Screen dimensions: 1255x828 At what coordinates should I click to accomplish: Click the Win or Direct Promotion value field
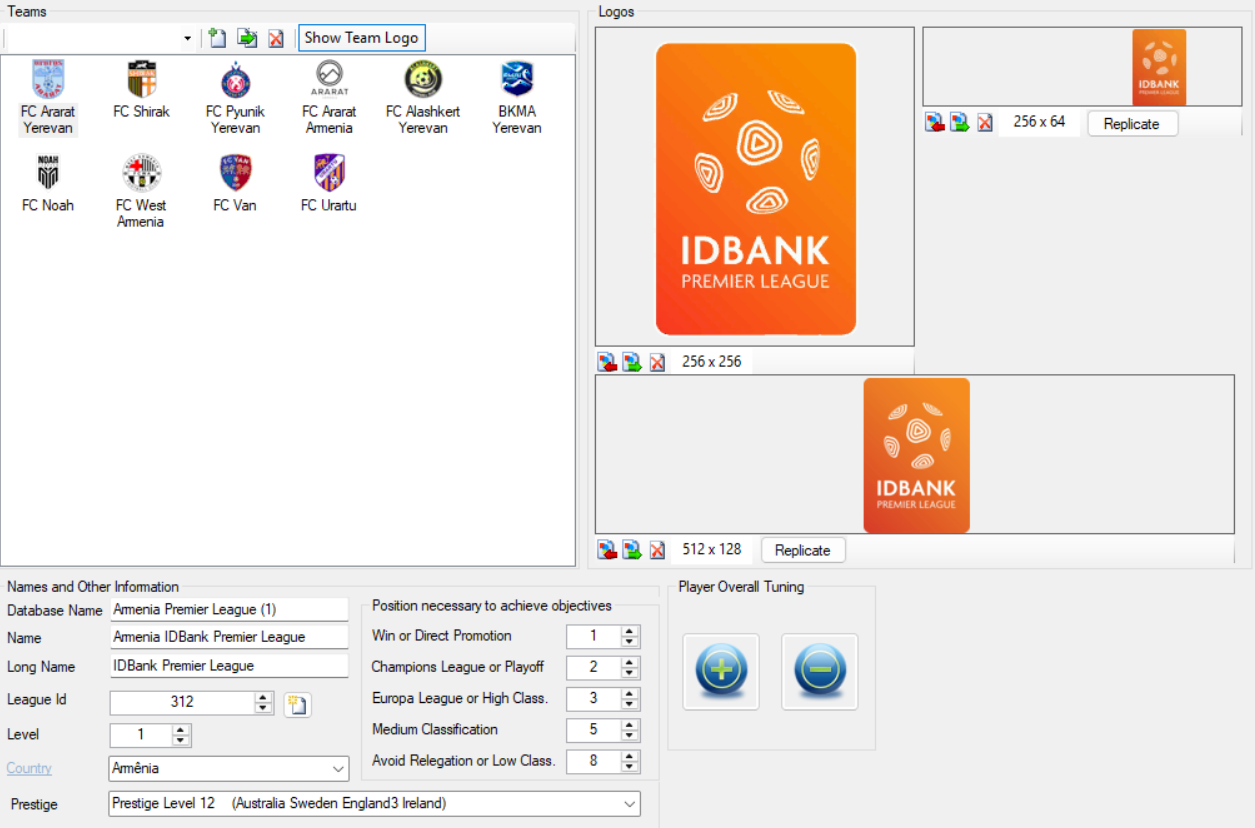(593, 636)
